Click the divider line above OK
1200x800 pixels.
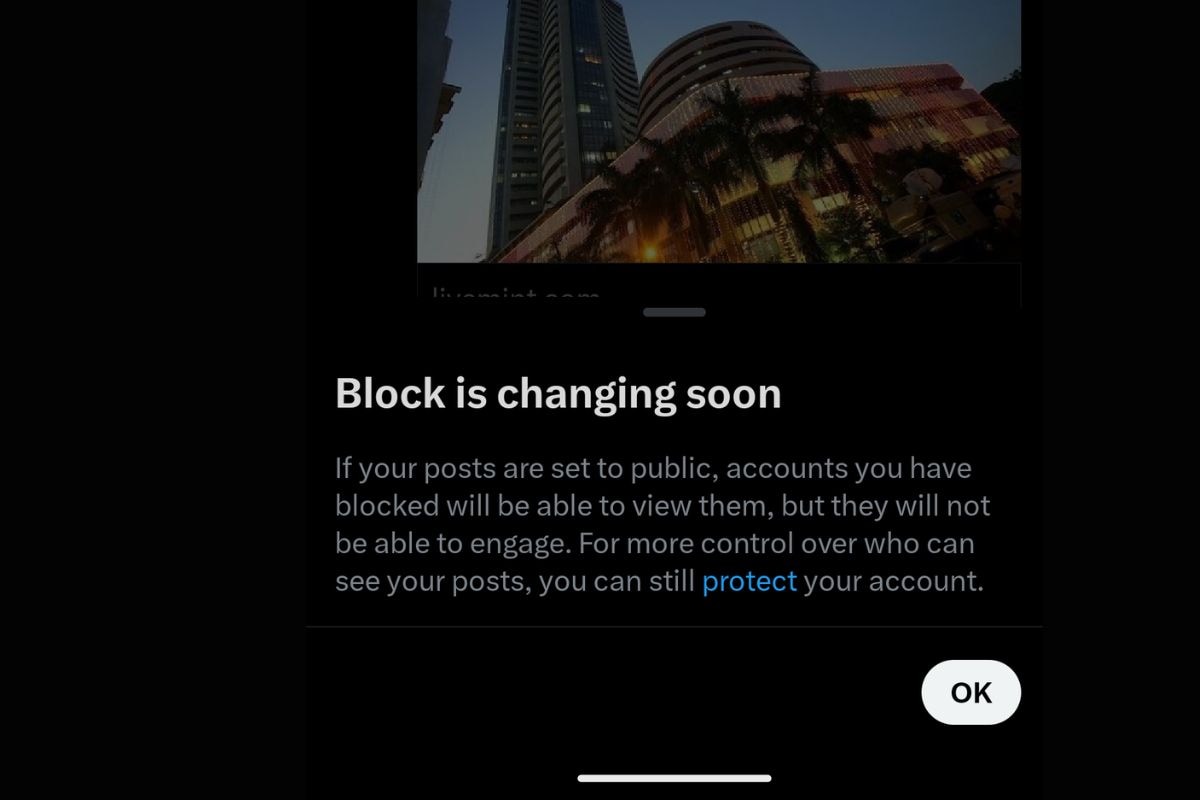(x=674, y=627)
